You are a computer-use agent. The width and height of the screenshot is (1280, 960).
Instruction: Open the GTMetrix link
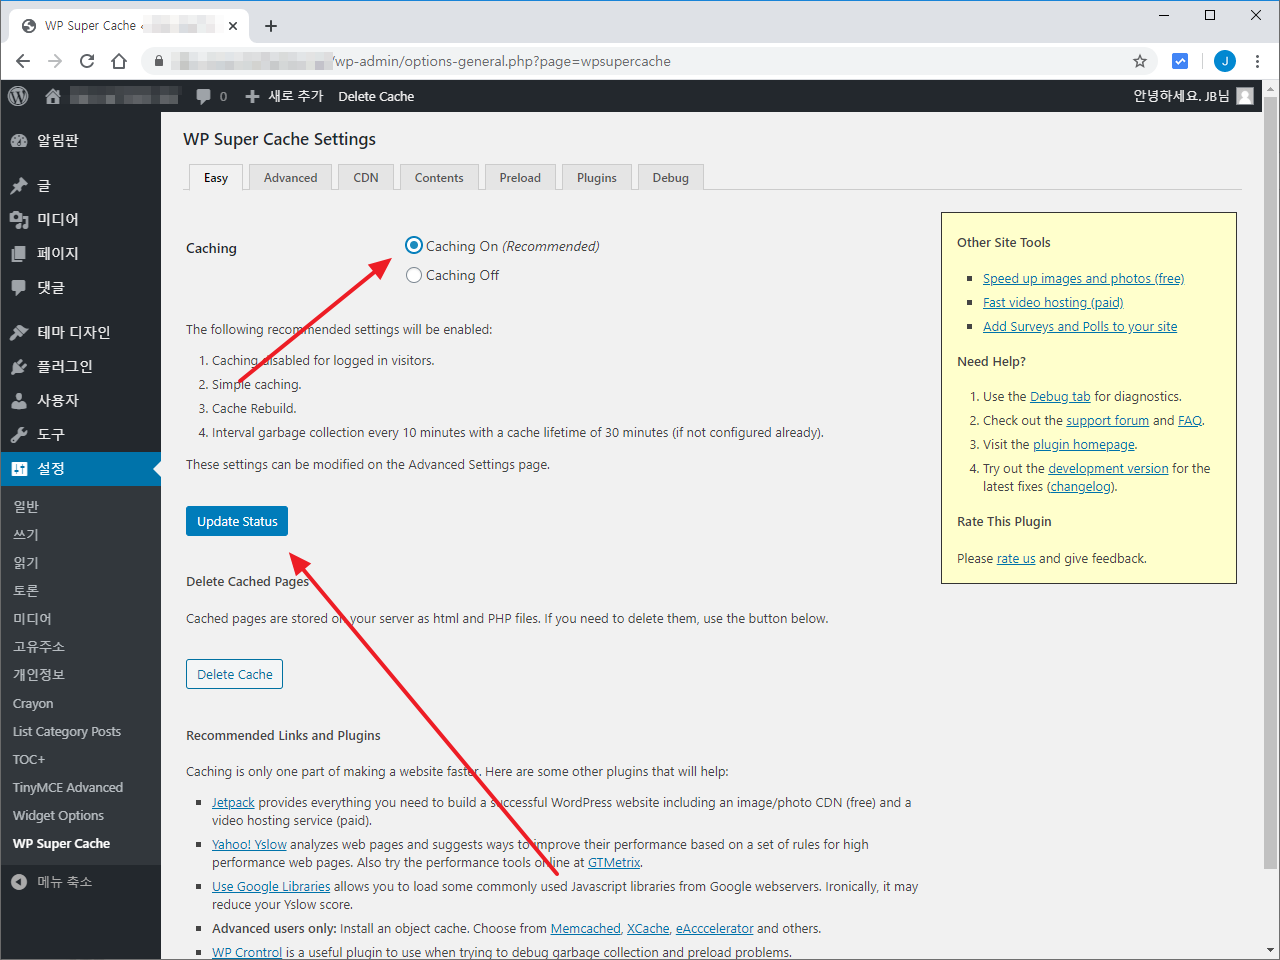click(x=614, y=862)
